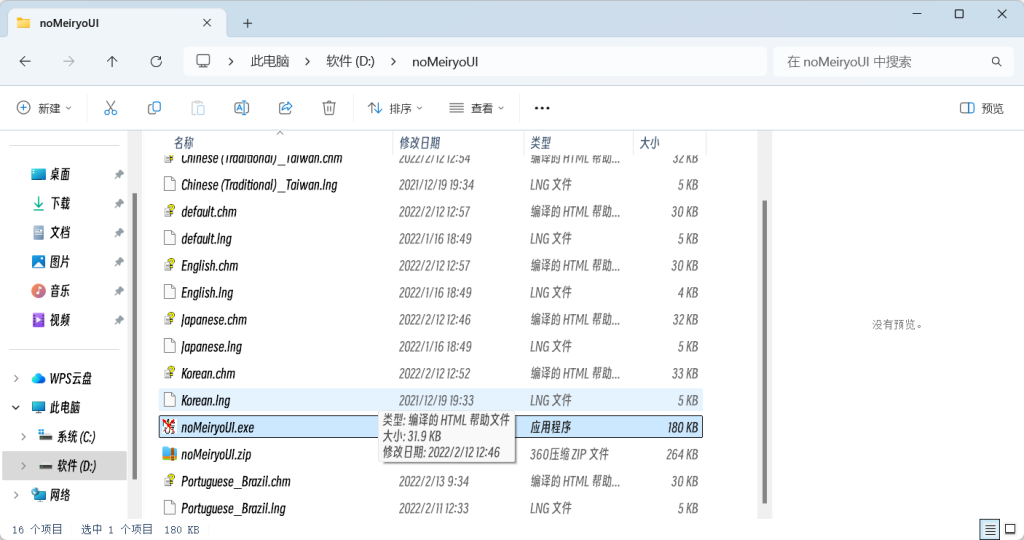Click 此电脑 in the address breadcrumb
The height and width of the screenshot is (540, 1024).
coord(270,61)
